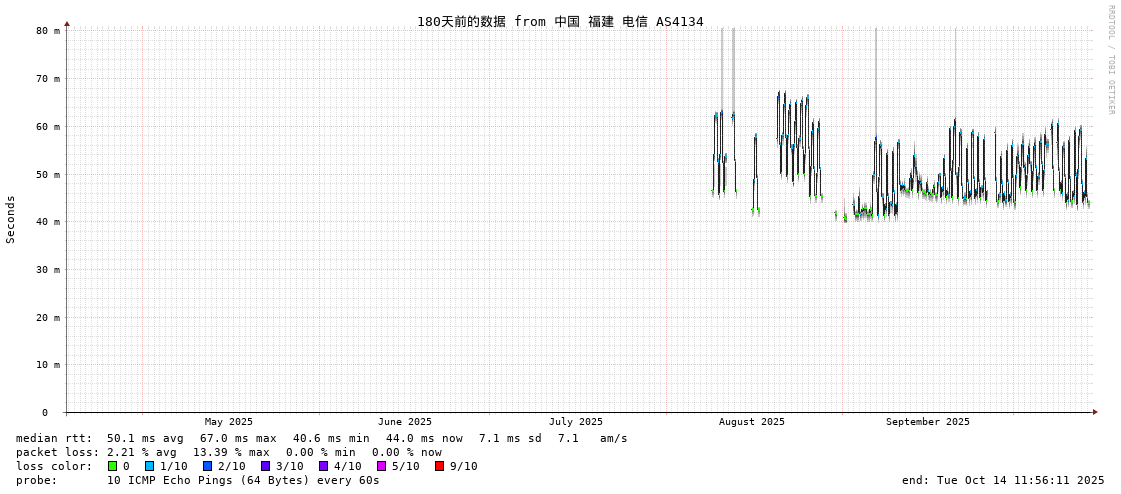Select the blue 2/10 loss swatch
Viewport: 1121px width, 494px height.
point(207,466)
